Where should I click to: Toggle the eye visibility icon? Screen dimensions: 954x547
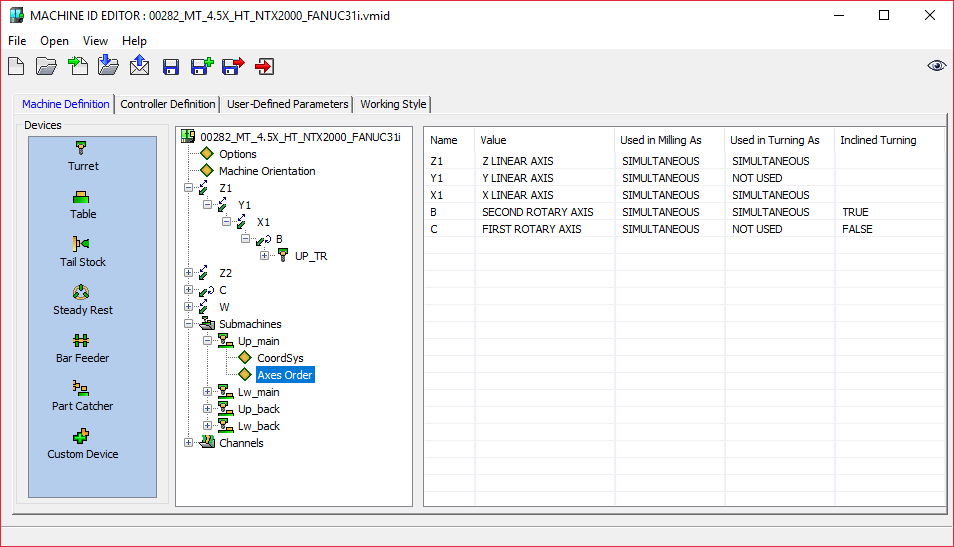936,66
